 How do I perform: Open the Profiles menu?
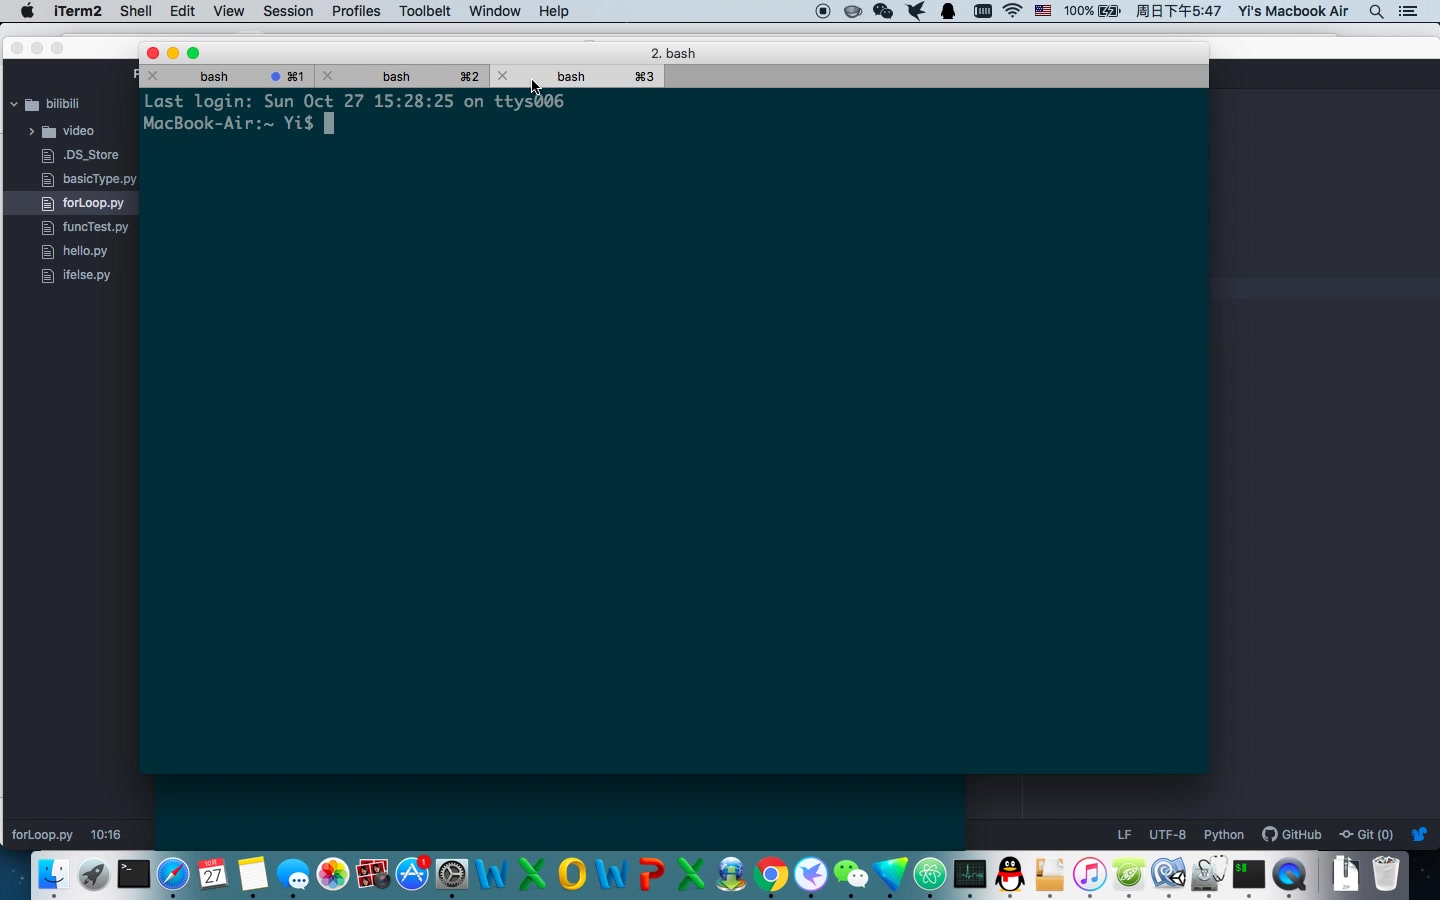tap(356, 11)
